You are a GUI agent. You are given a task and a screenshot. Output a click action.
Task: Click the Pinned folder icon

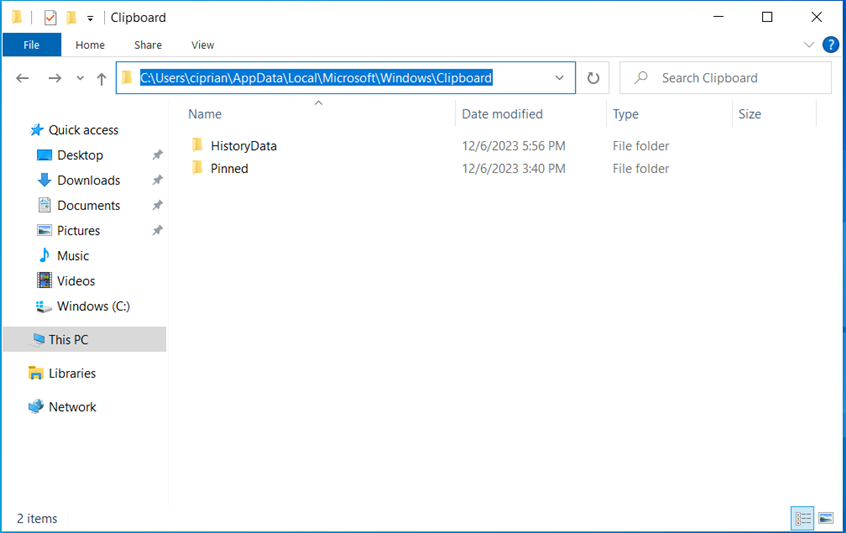point(197,167)
